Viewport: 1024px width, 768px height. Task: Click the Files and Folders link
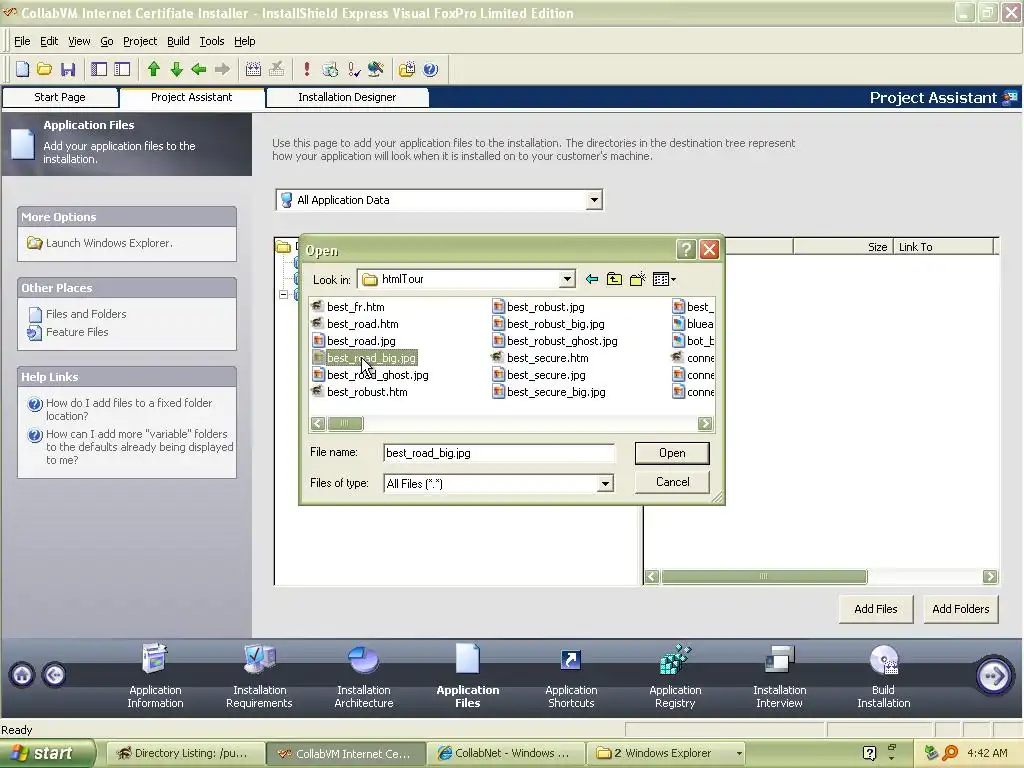click(x=86, y=314)
